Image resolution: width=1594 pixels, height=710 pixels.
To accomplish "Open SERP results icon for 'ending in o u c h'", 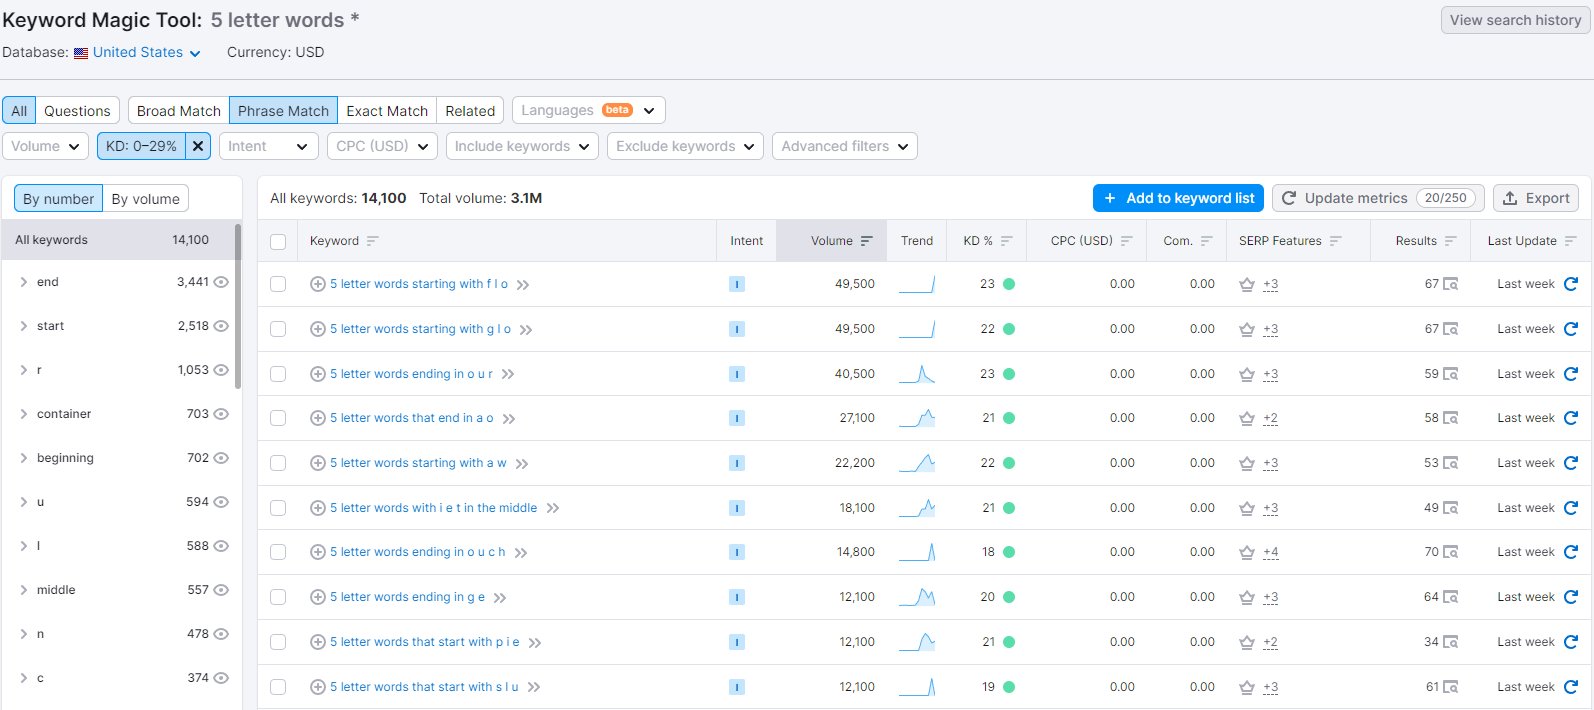I will click(1450, 552).
